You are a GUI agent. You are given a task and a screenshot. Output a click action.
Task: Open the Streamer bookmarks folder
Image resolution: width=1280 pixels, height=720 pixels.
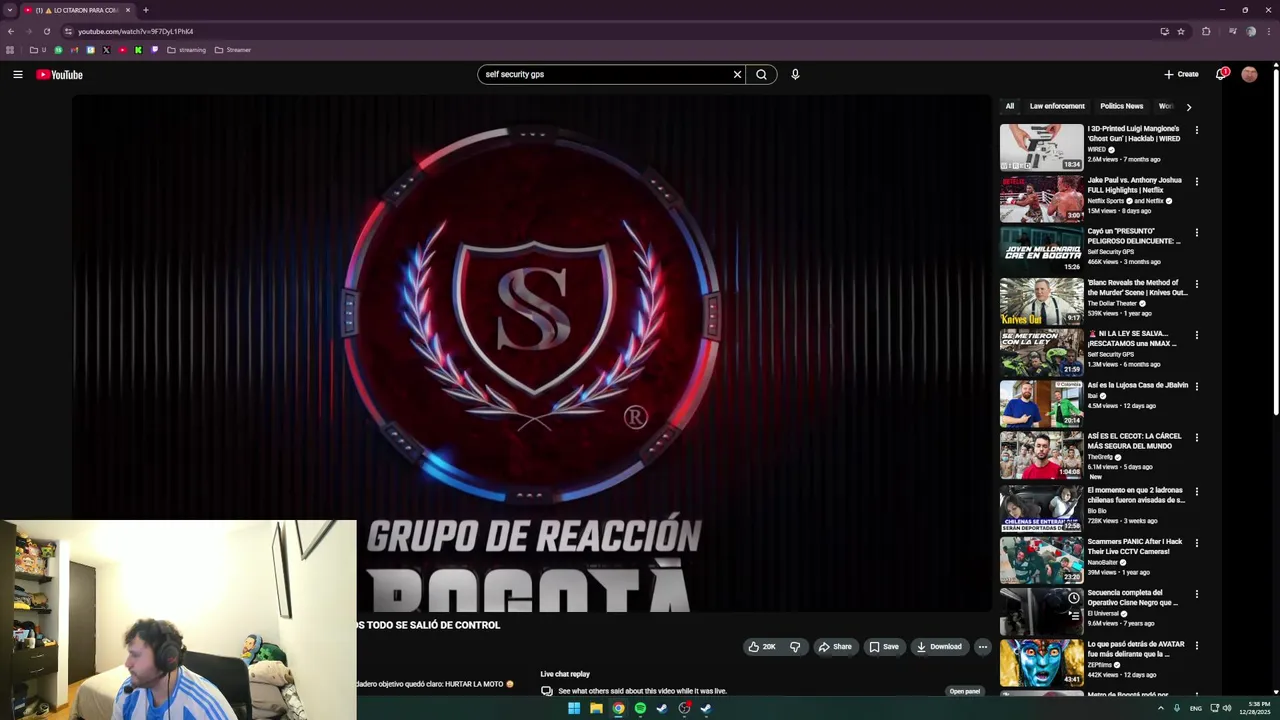(233, 50)
